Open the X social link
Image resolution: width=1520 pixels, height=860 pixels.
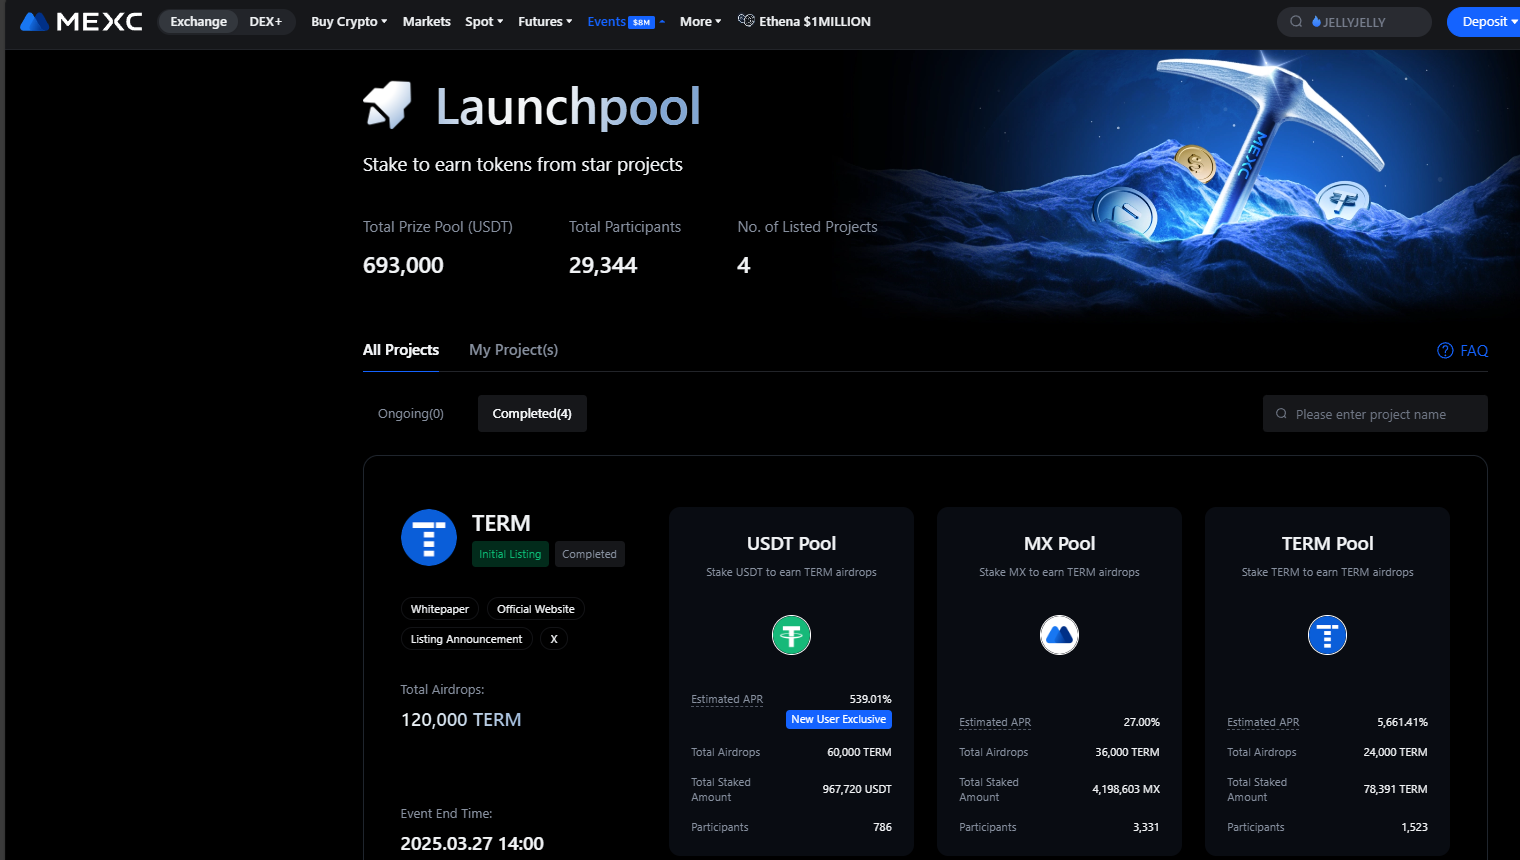[554, 639]
